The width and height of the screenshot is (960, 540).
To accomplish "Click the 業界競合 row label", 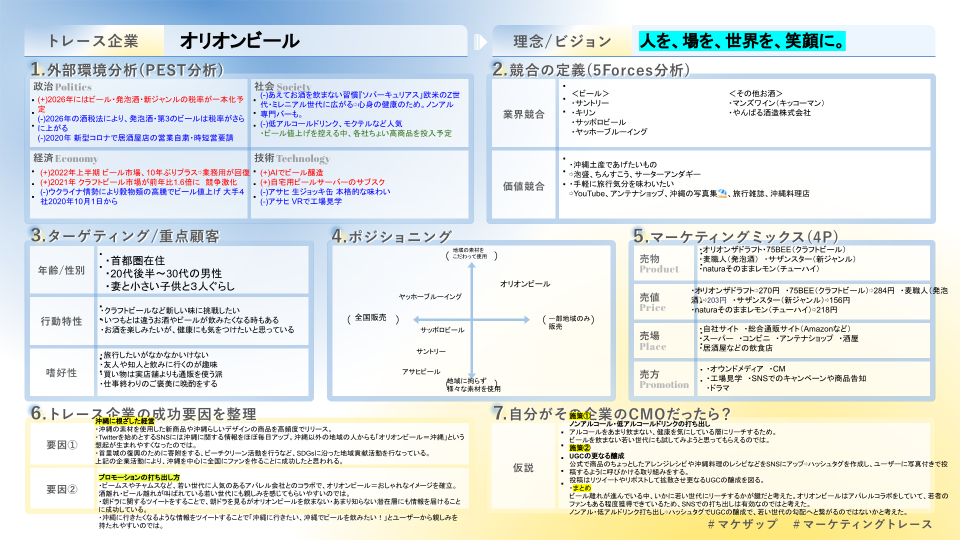I will click(523, 114).
